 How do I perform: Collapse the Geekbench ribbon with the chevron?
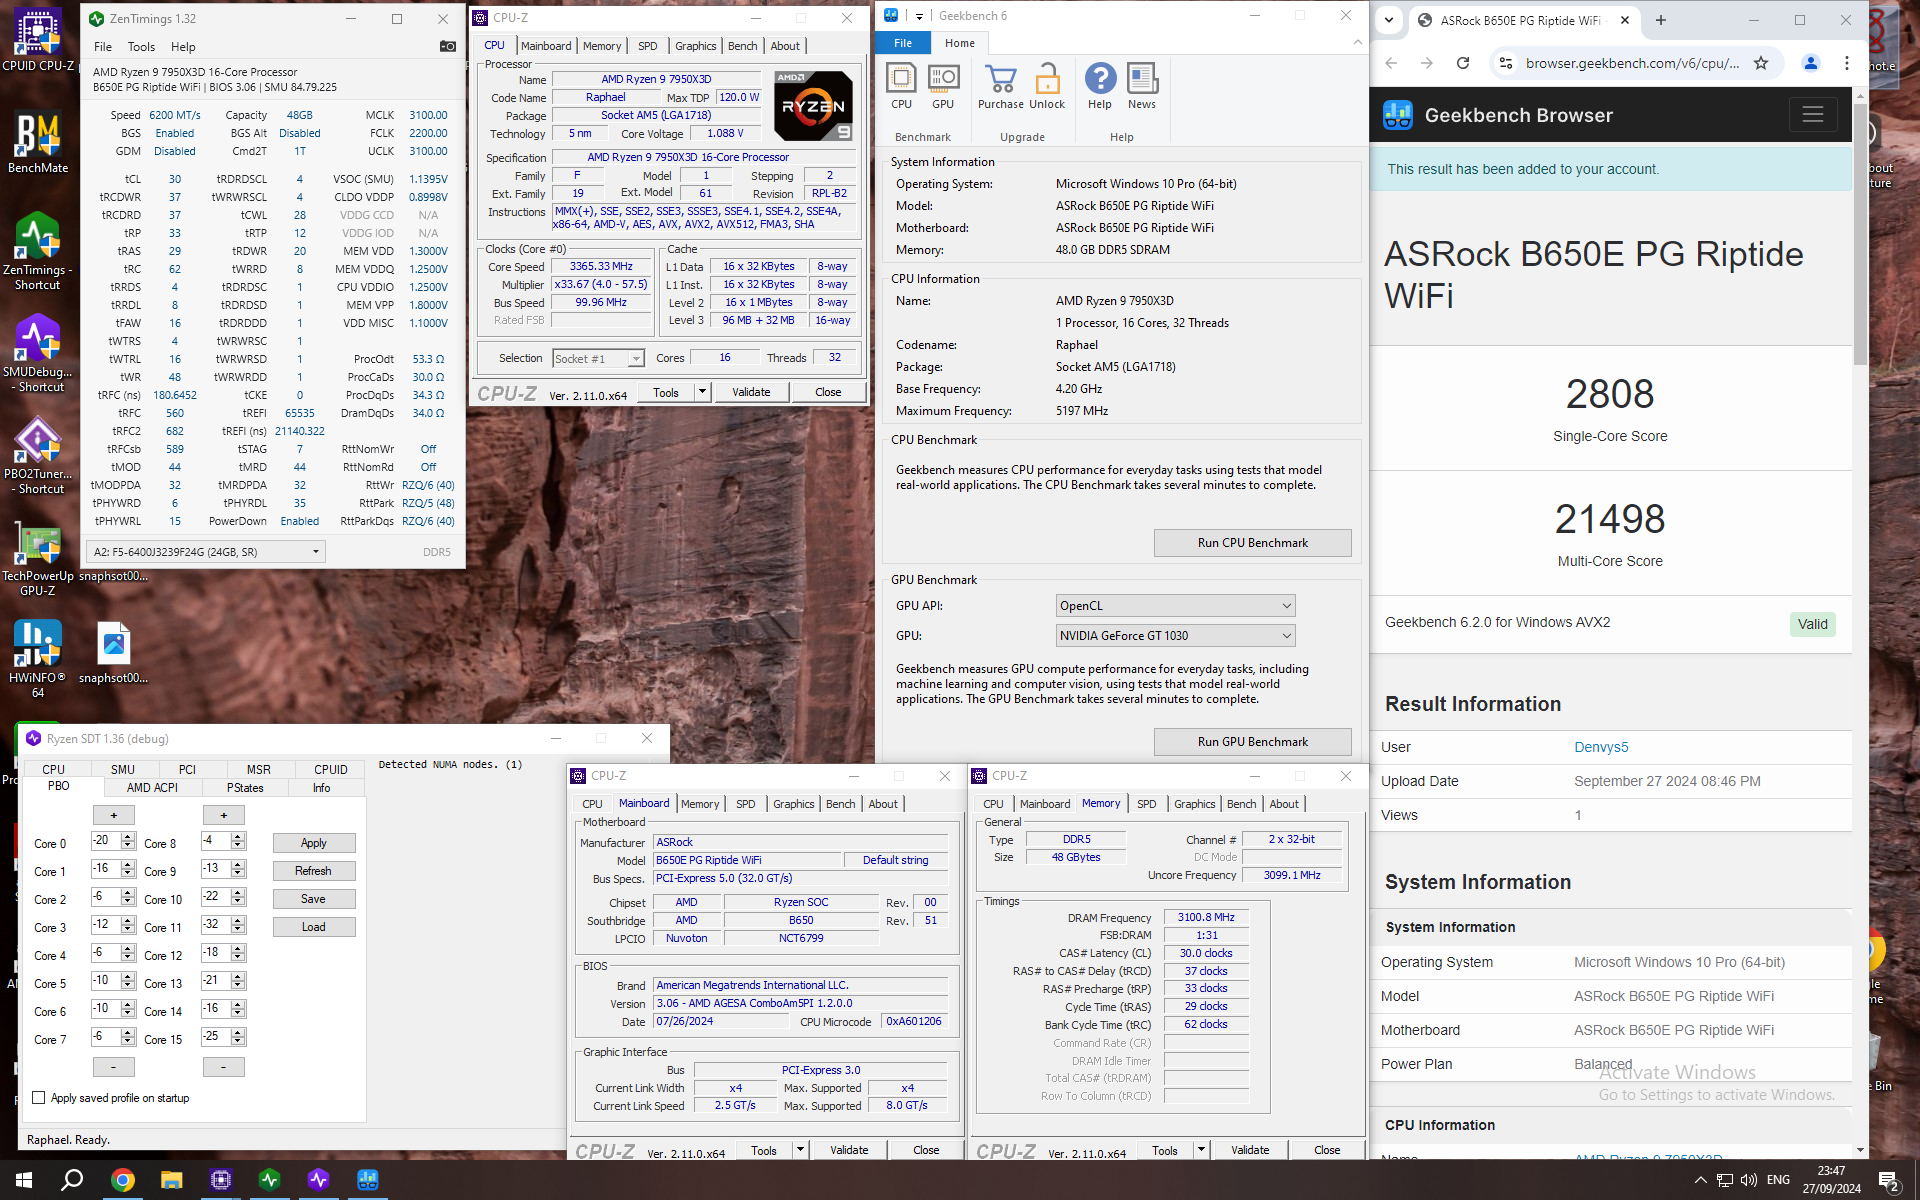(x=1357, y=42)
